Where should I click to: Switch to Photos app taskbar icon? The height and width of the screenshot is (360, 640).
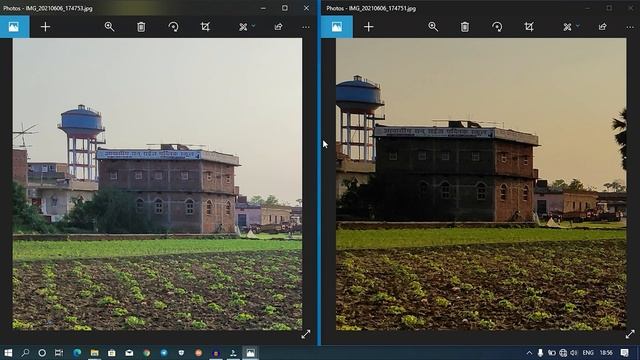tap(250, 353)
